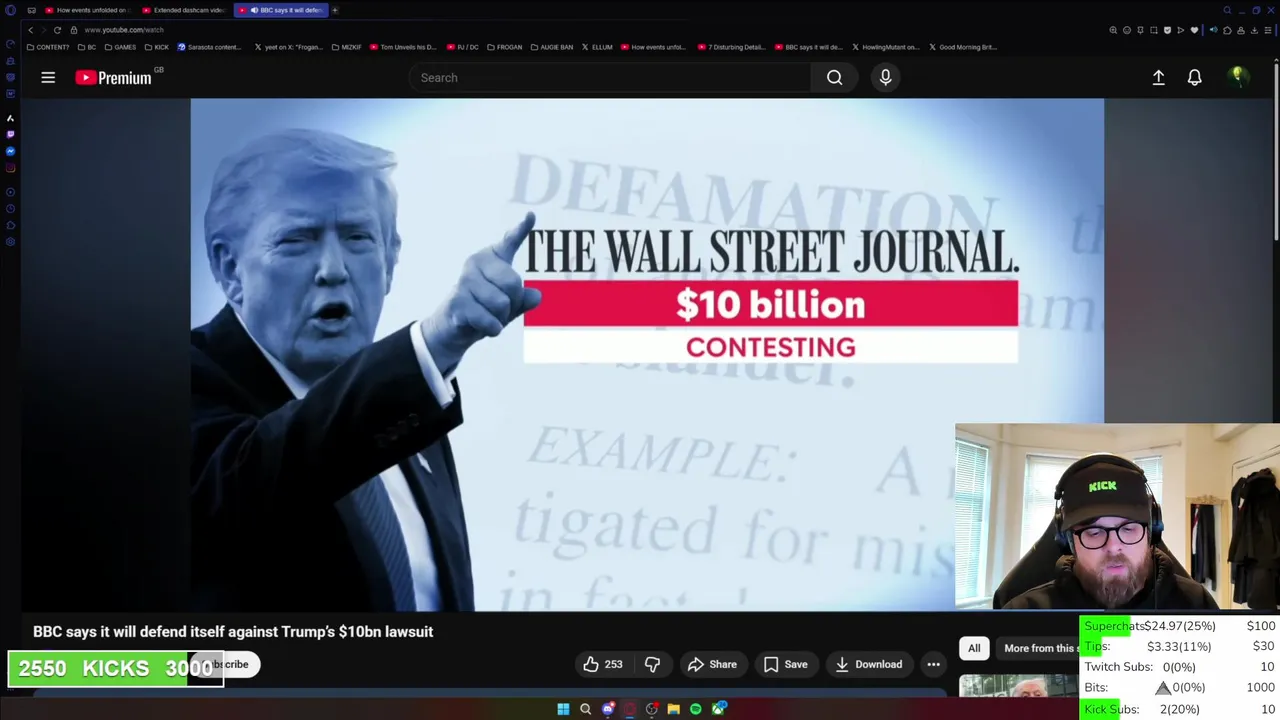Open the MIZKIF bookmarks folder
The image size is (1280, 720).
pyautogui.click(x=346, y=47)
